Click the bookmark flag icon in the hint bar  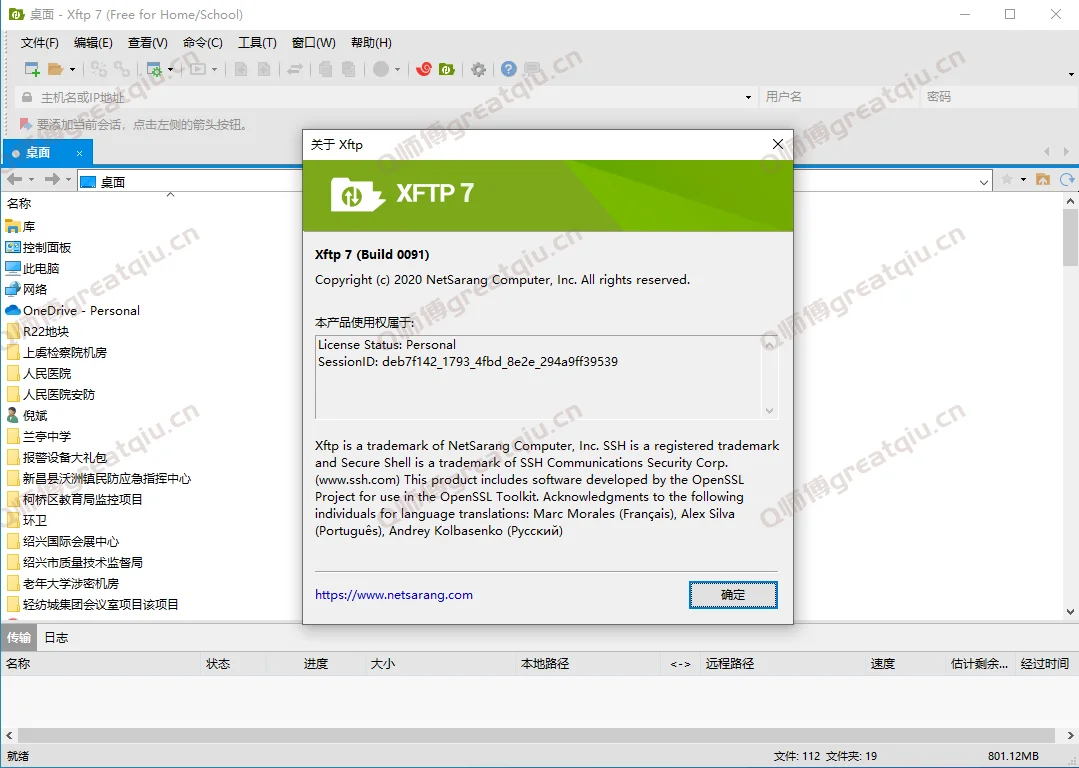click(25, 125)
